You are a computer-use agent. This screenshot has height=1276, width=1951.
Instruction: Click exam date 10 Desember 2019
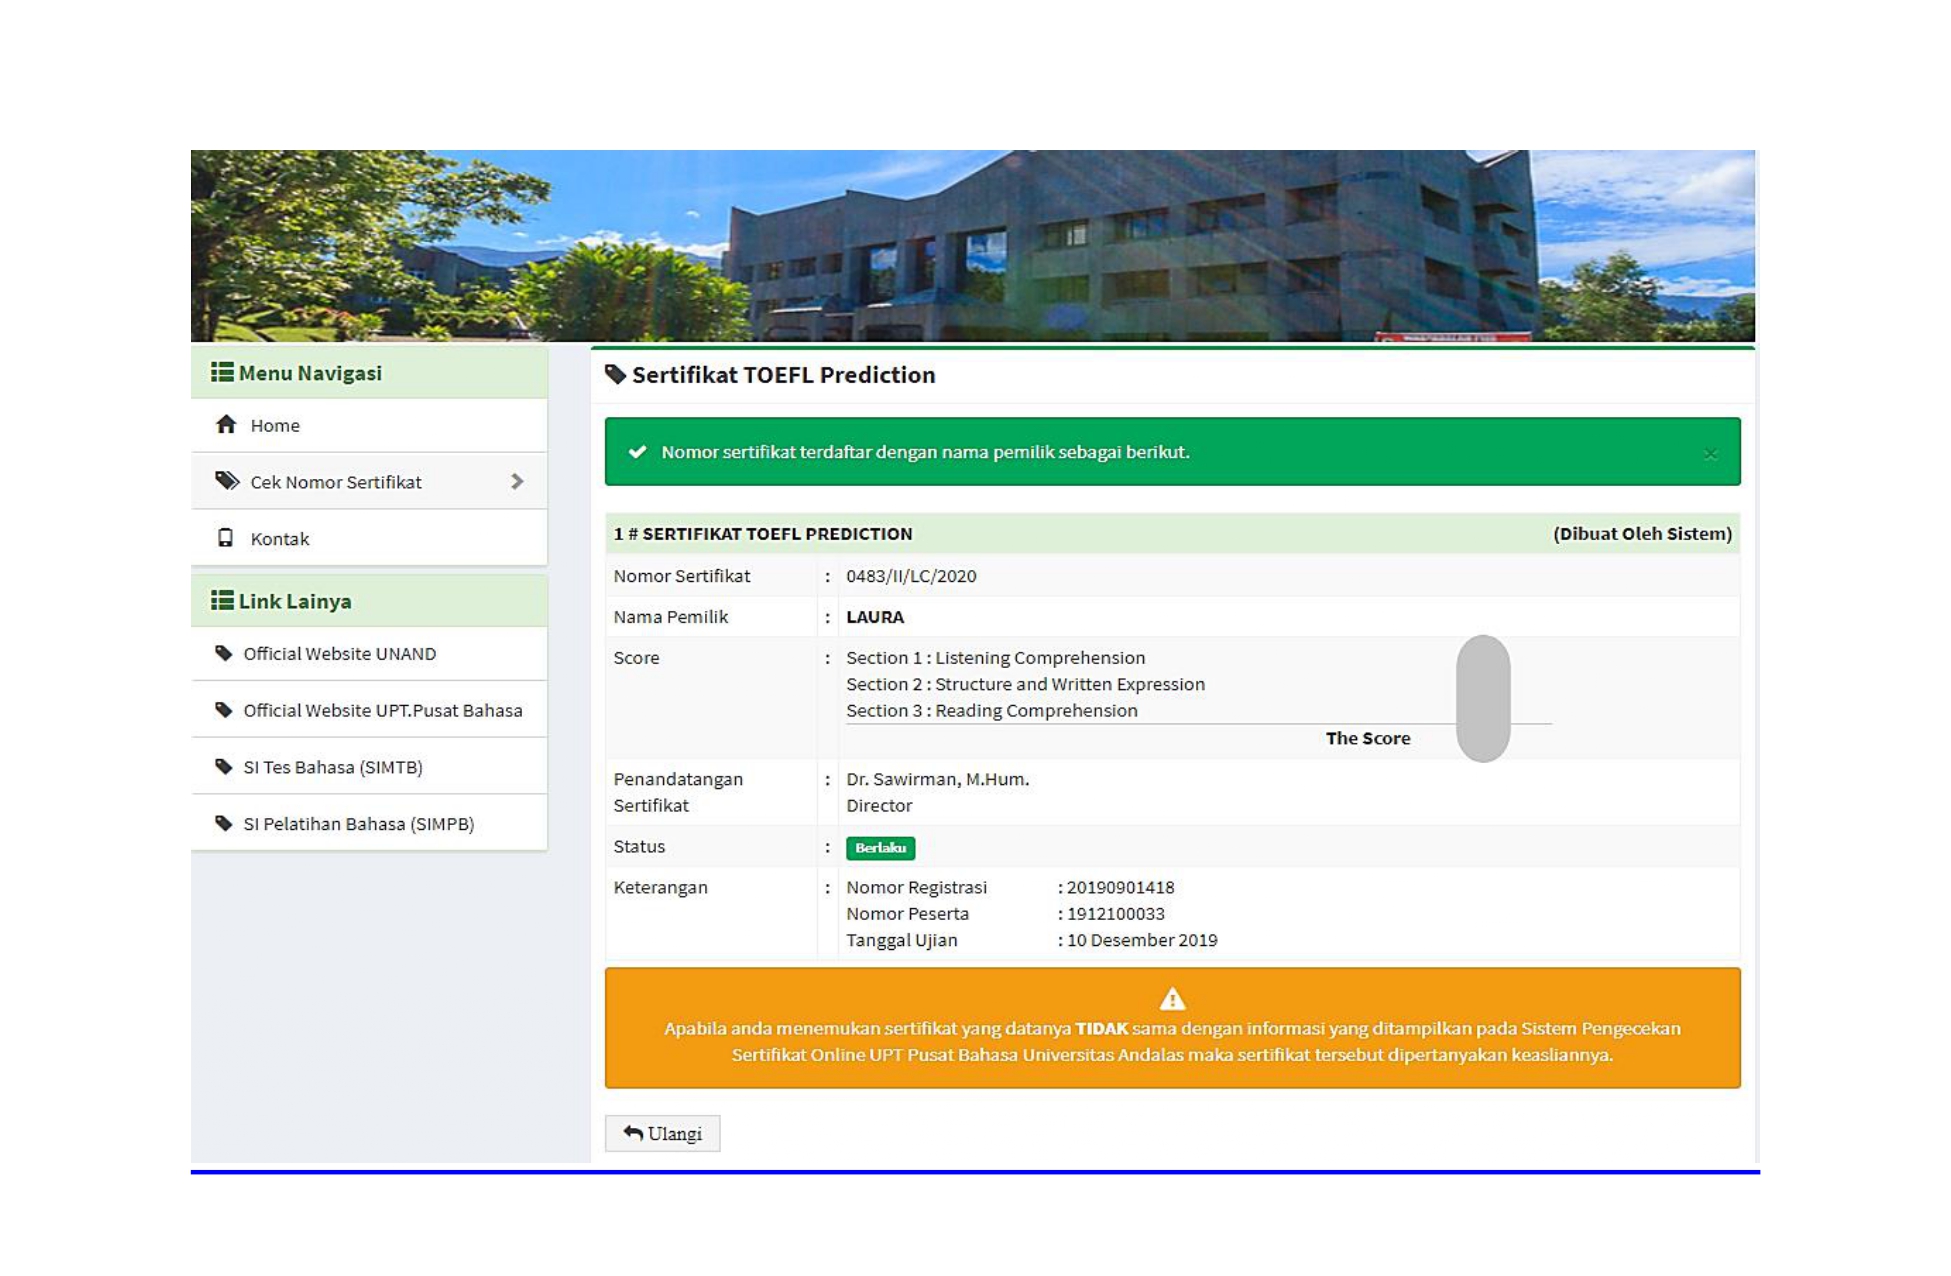1142,940
